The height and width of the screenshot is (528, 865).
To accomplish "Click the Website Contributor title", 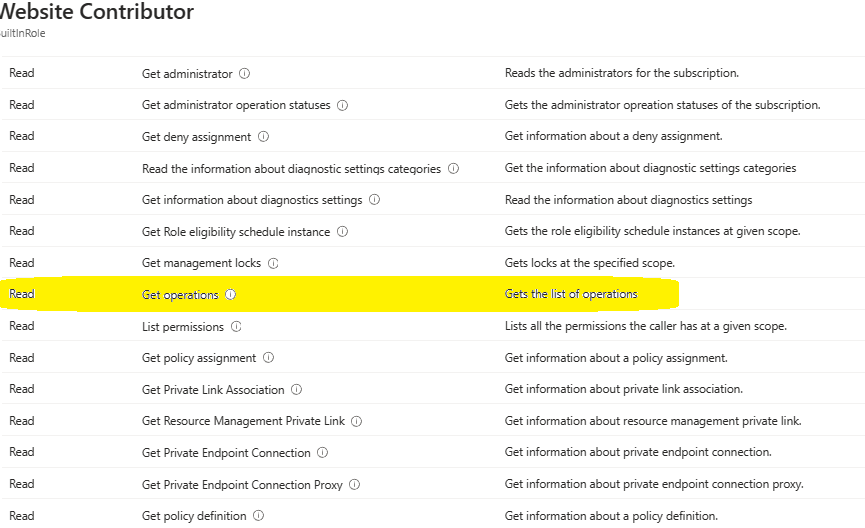I will coord(97,12).
